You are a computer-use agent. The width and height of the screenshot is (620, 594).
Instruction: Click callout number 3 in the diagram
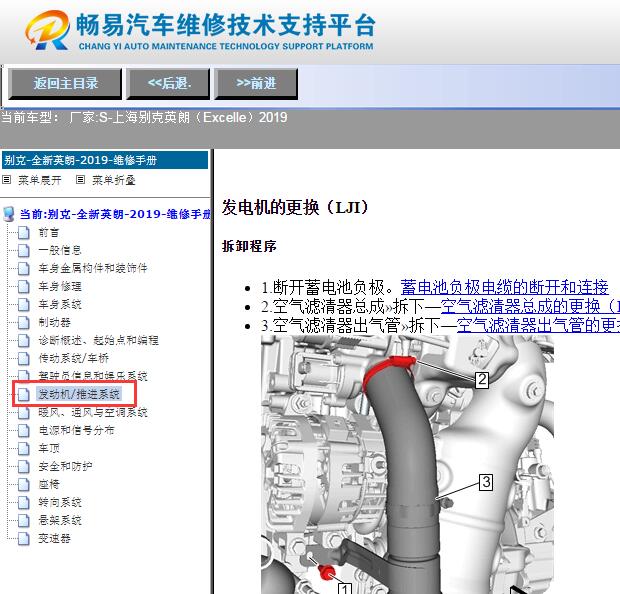click(x=486, y=482)
